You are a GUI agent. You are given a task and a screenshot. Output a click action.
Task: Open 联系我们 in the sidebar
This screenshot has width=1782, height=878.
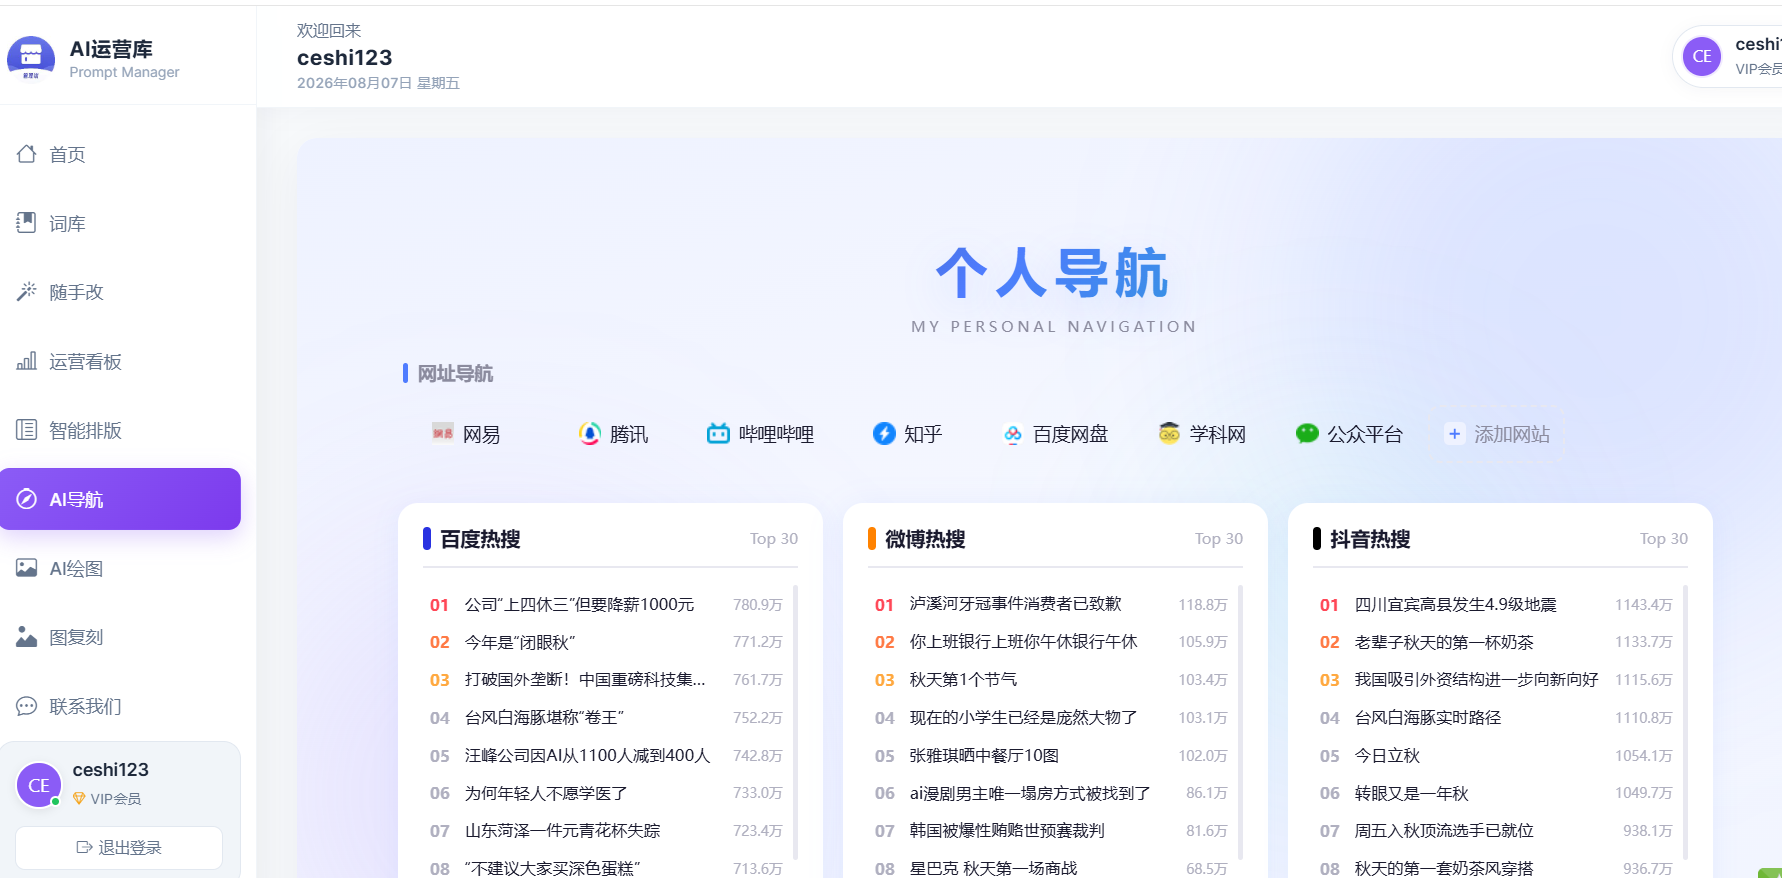(120, 706)
